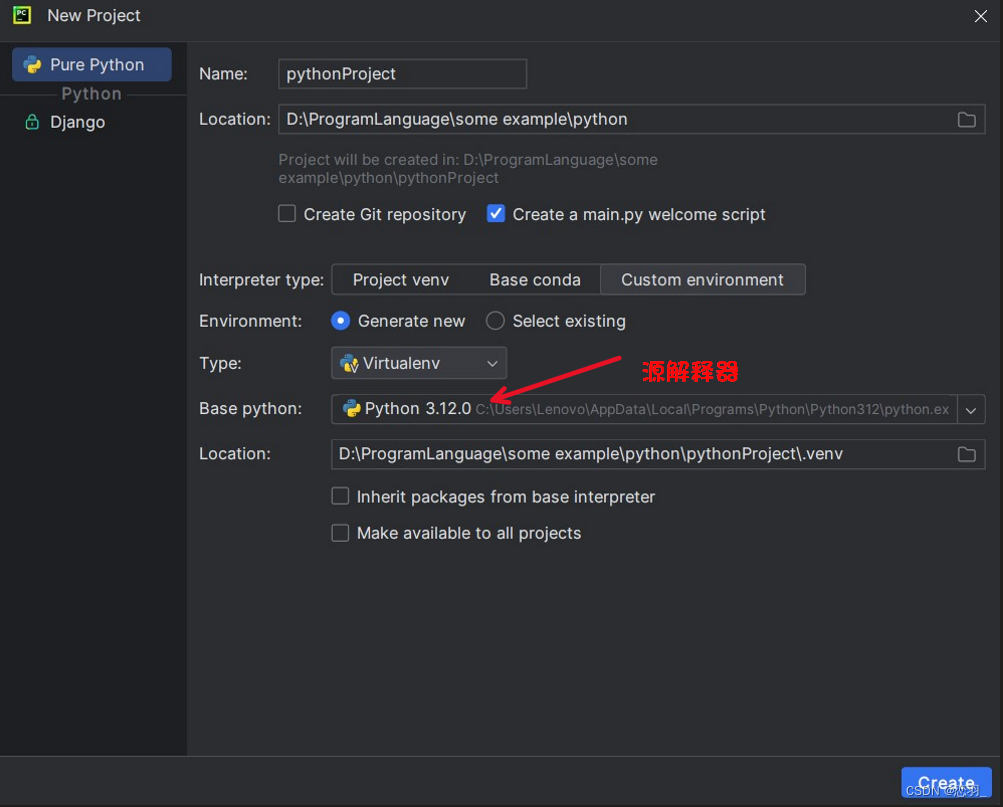This screenshot has height=807, width=1003.
Task: Click the project Location path field
Action: [x=631, y=120]
